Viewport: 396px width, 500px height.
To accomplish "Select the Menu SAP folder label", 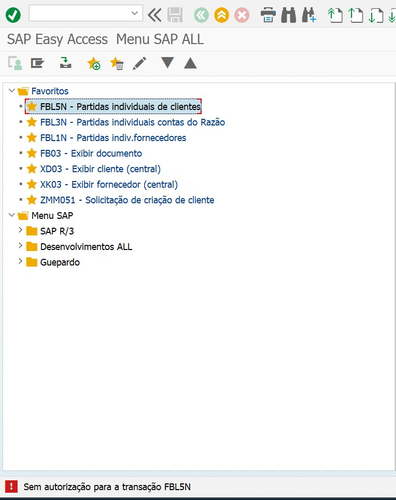I will tap(52, 216).
